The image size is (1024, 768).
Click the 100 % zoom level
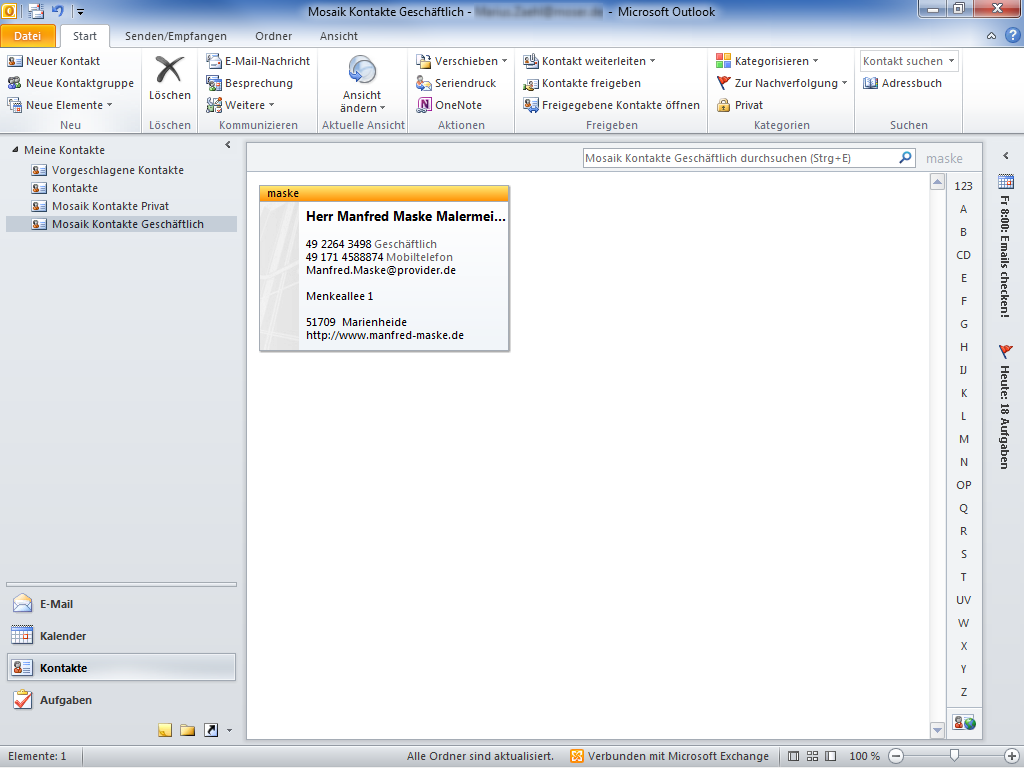[864, 756]
